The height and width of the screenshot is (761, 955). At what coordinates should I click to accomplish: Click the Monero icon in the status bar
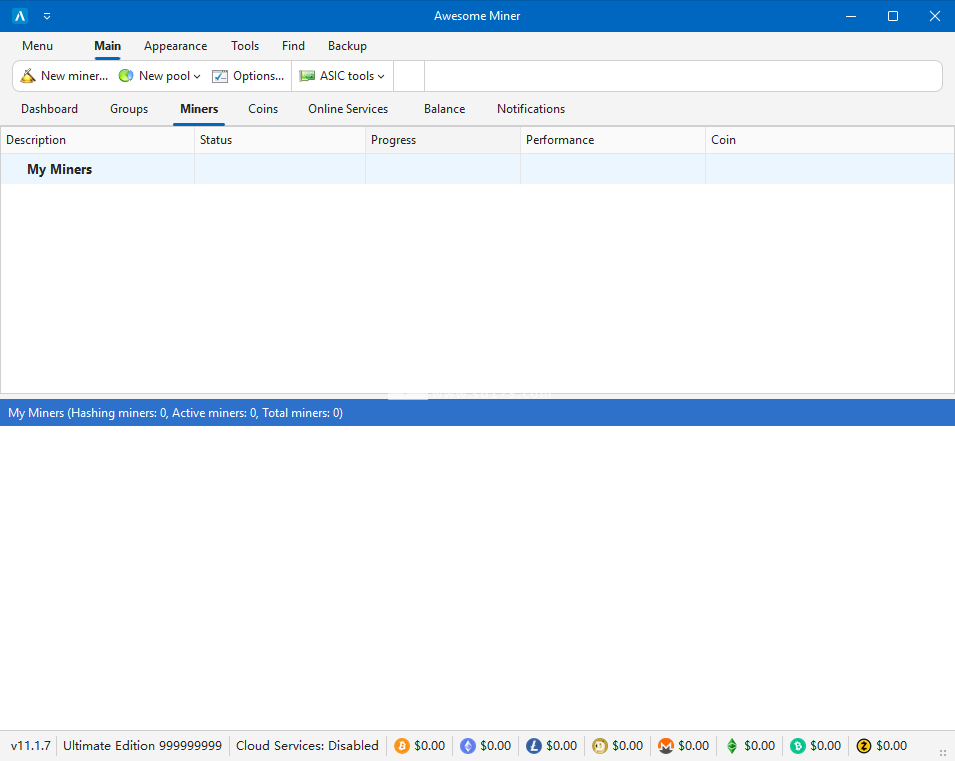(666, 746)
